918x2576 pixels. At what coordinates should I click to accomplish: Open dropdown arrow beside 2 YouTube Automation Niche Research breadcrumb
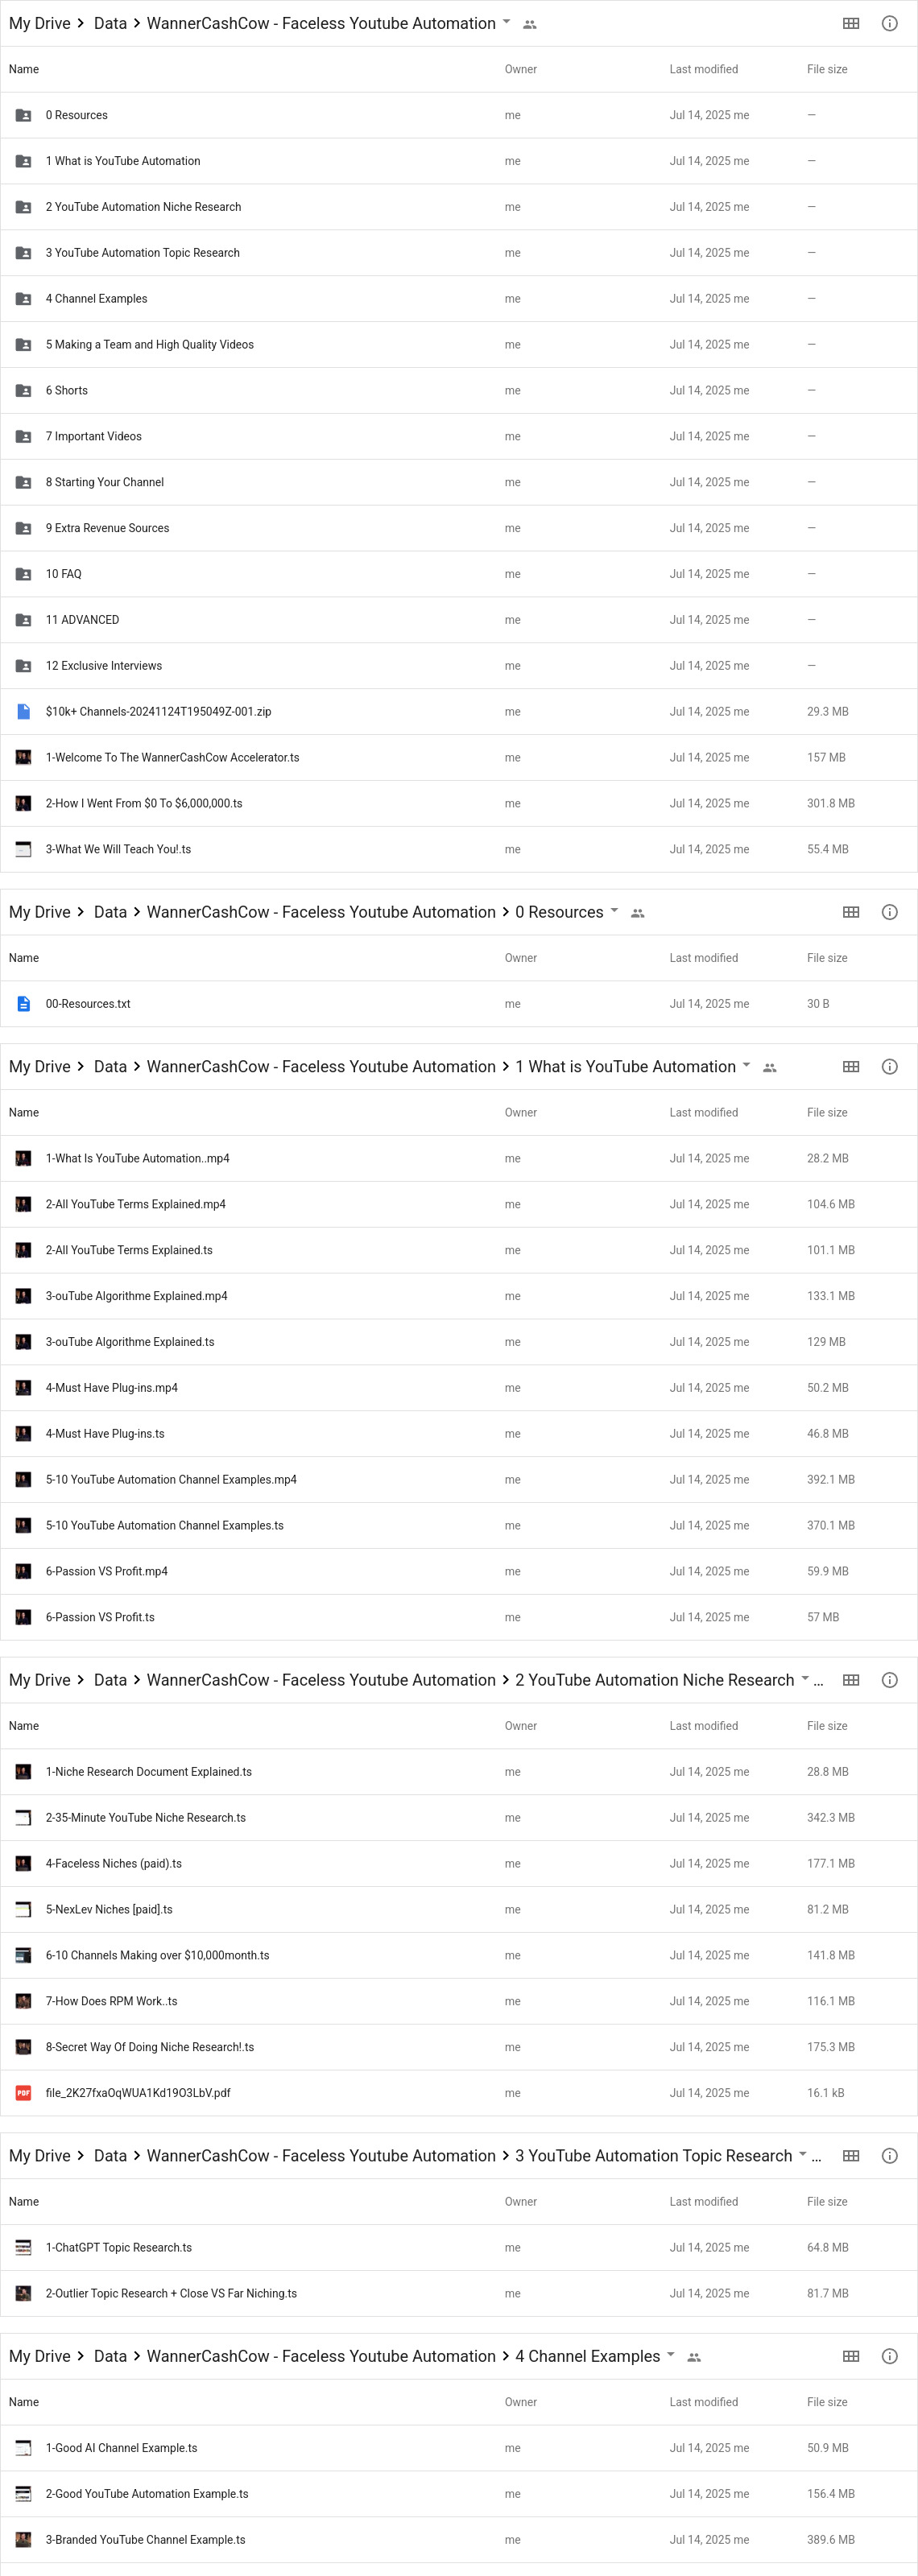point(805,1678)
